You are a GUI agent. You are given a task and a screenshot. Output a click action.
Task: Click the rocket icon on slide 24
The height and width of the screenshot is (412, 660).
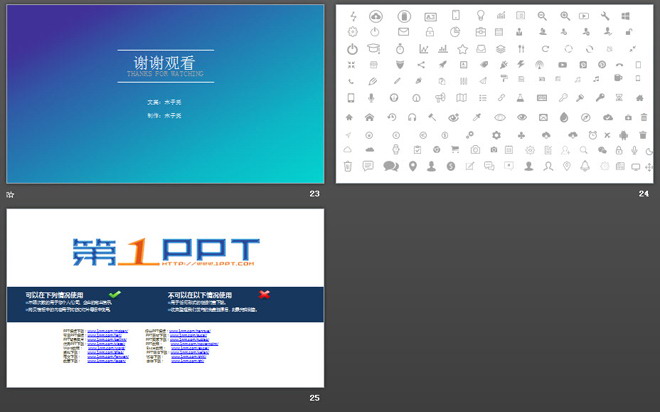pyautogui.click(x=442, y=64)
